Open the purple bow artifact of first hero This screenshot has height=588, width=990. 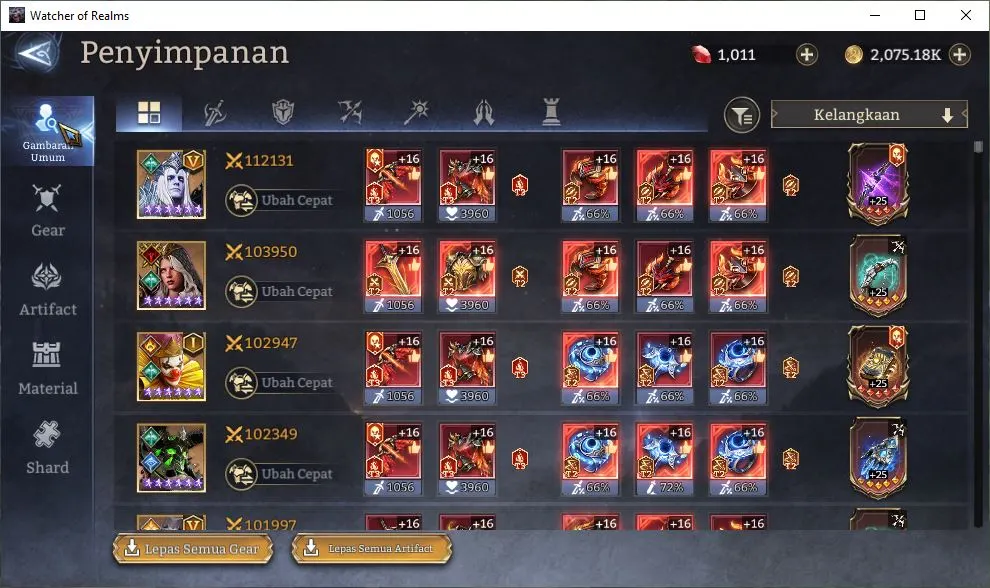pyautogui.click(x=878, y=184)
